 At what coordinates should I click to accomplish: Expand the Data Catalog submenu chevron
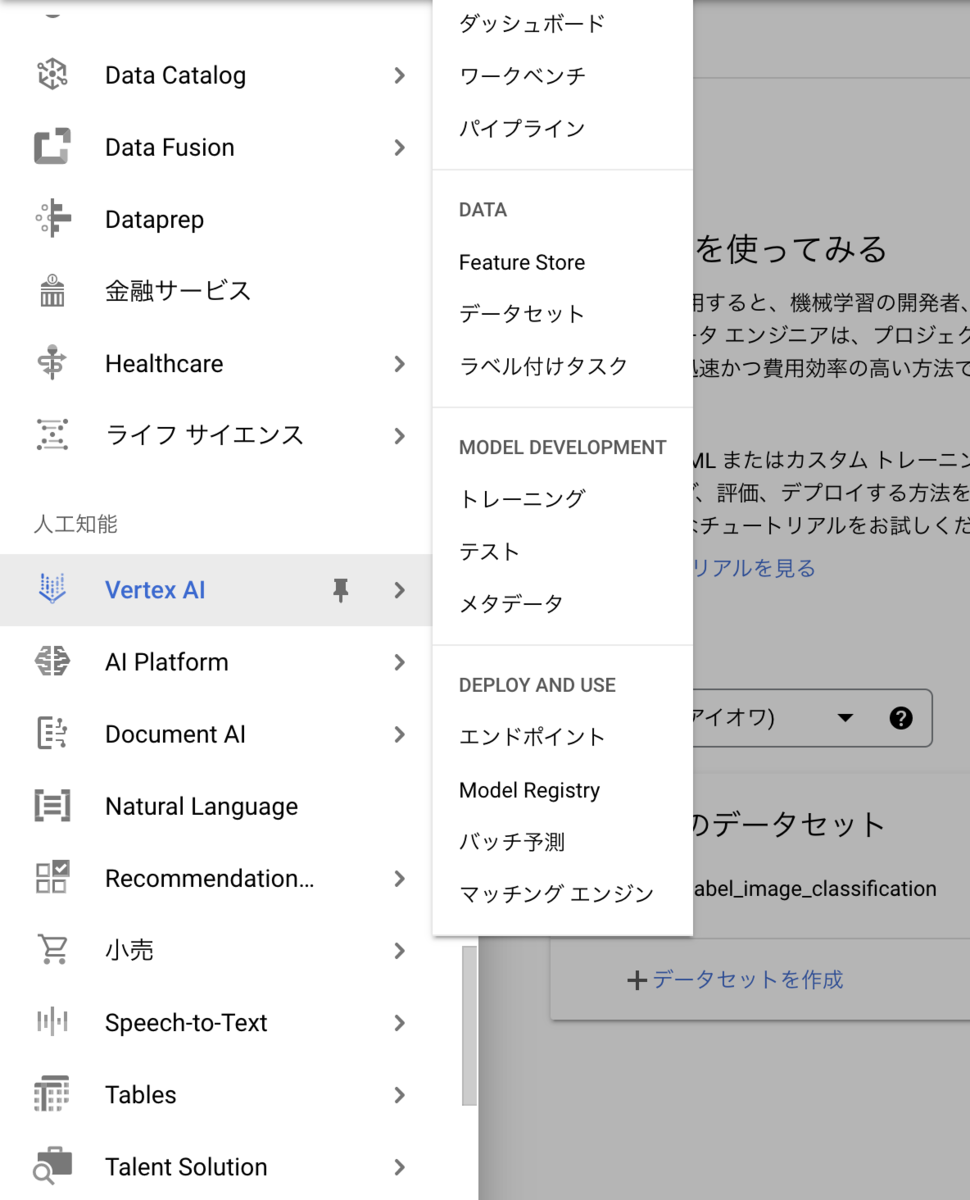(399, 75)
